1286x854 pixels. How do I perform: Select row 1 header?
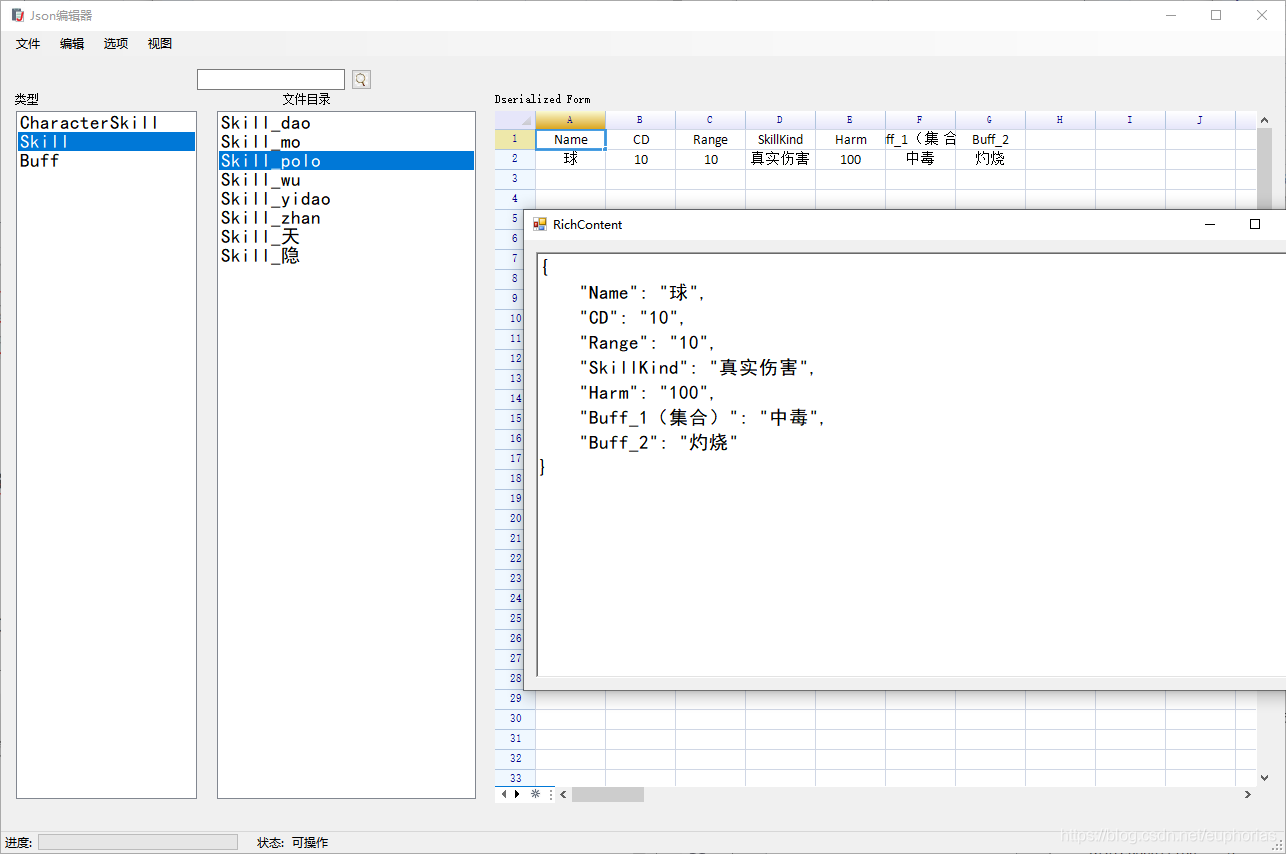tap(515, 139)
